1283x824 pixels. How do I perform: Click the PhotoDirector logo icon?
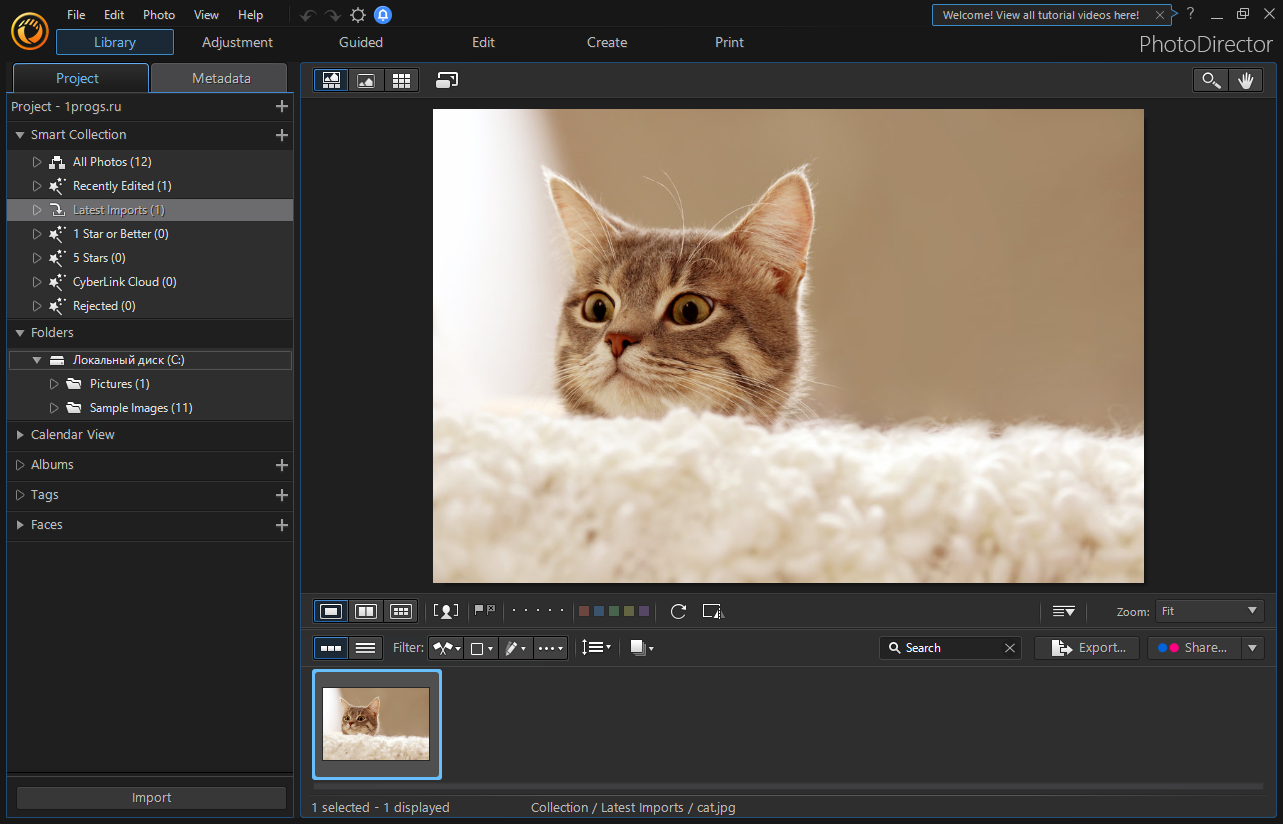(30, 30)
